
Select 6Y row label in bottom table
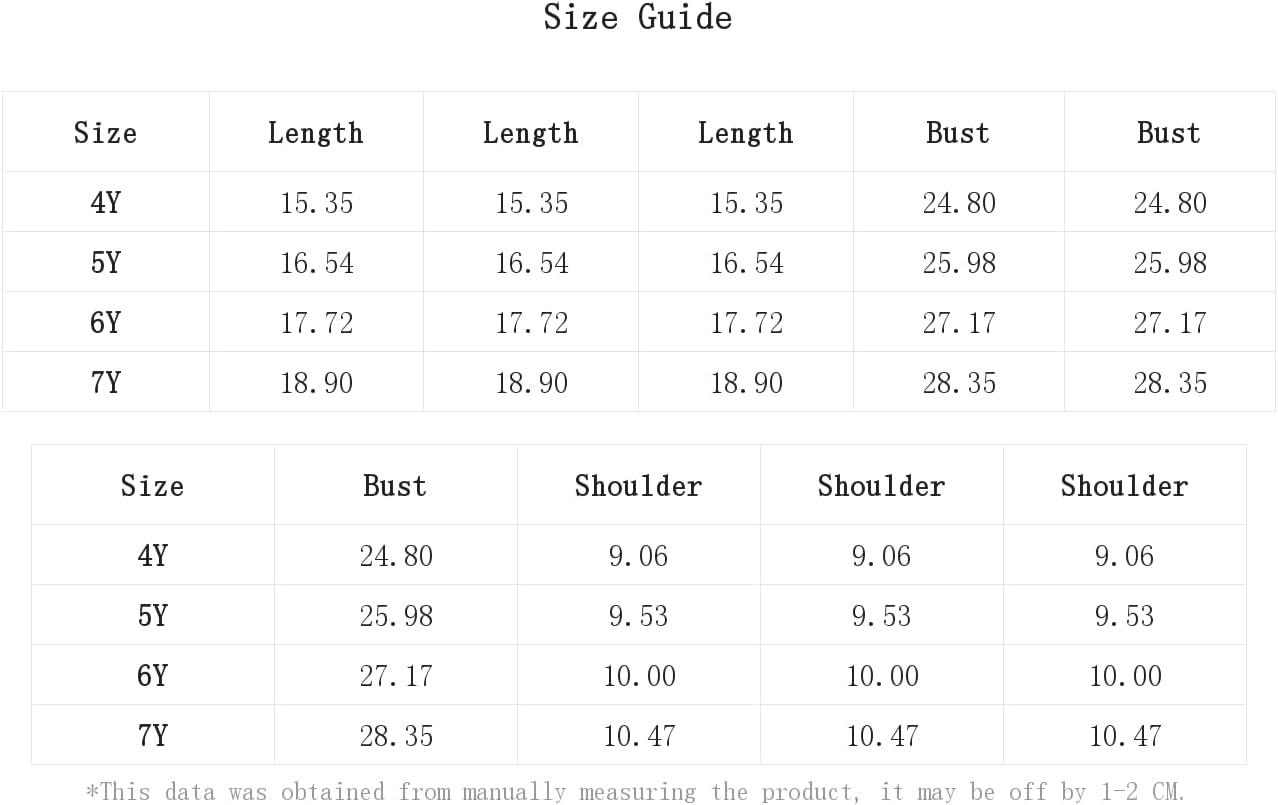tap(152, 675)
